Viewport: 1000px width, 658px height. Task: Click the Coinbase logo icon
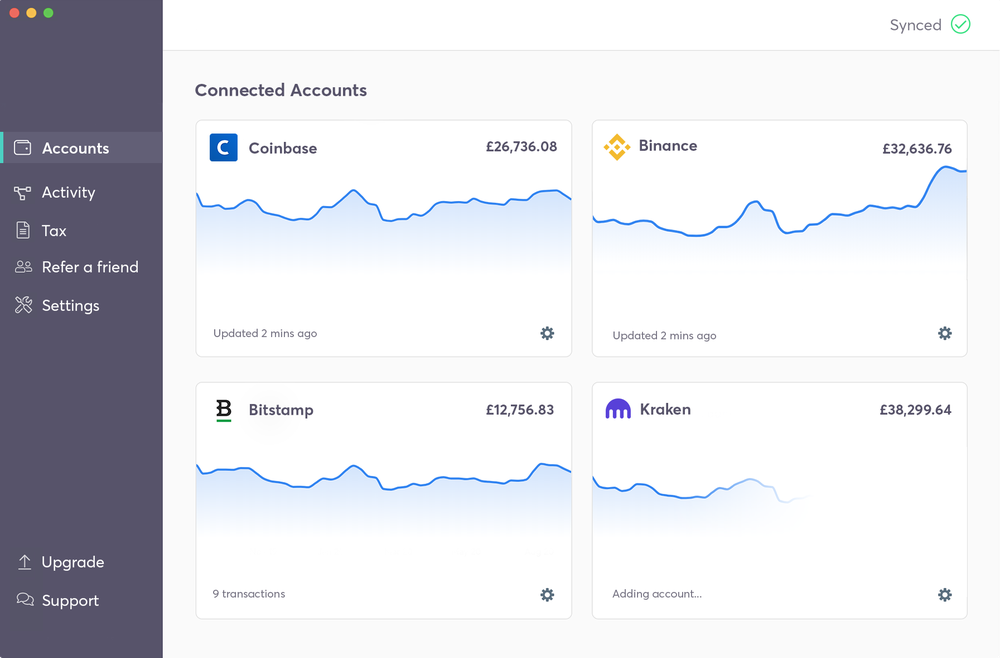pyautogui.click(x=223, y=147)
